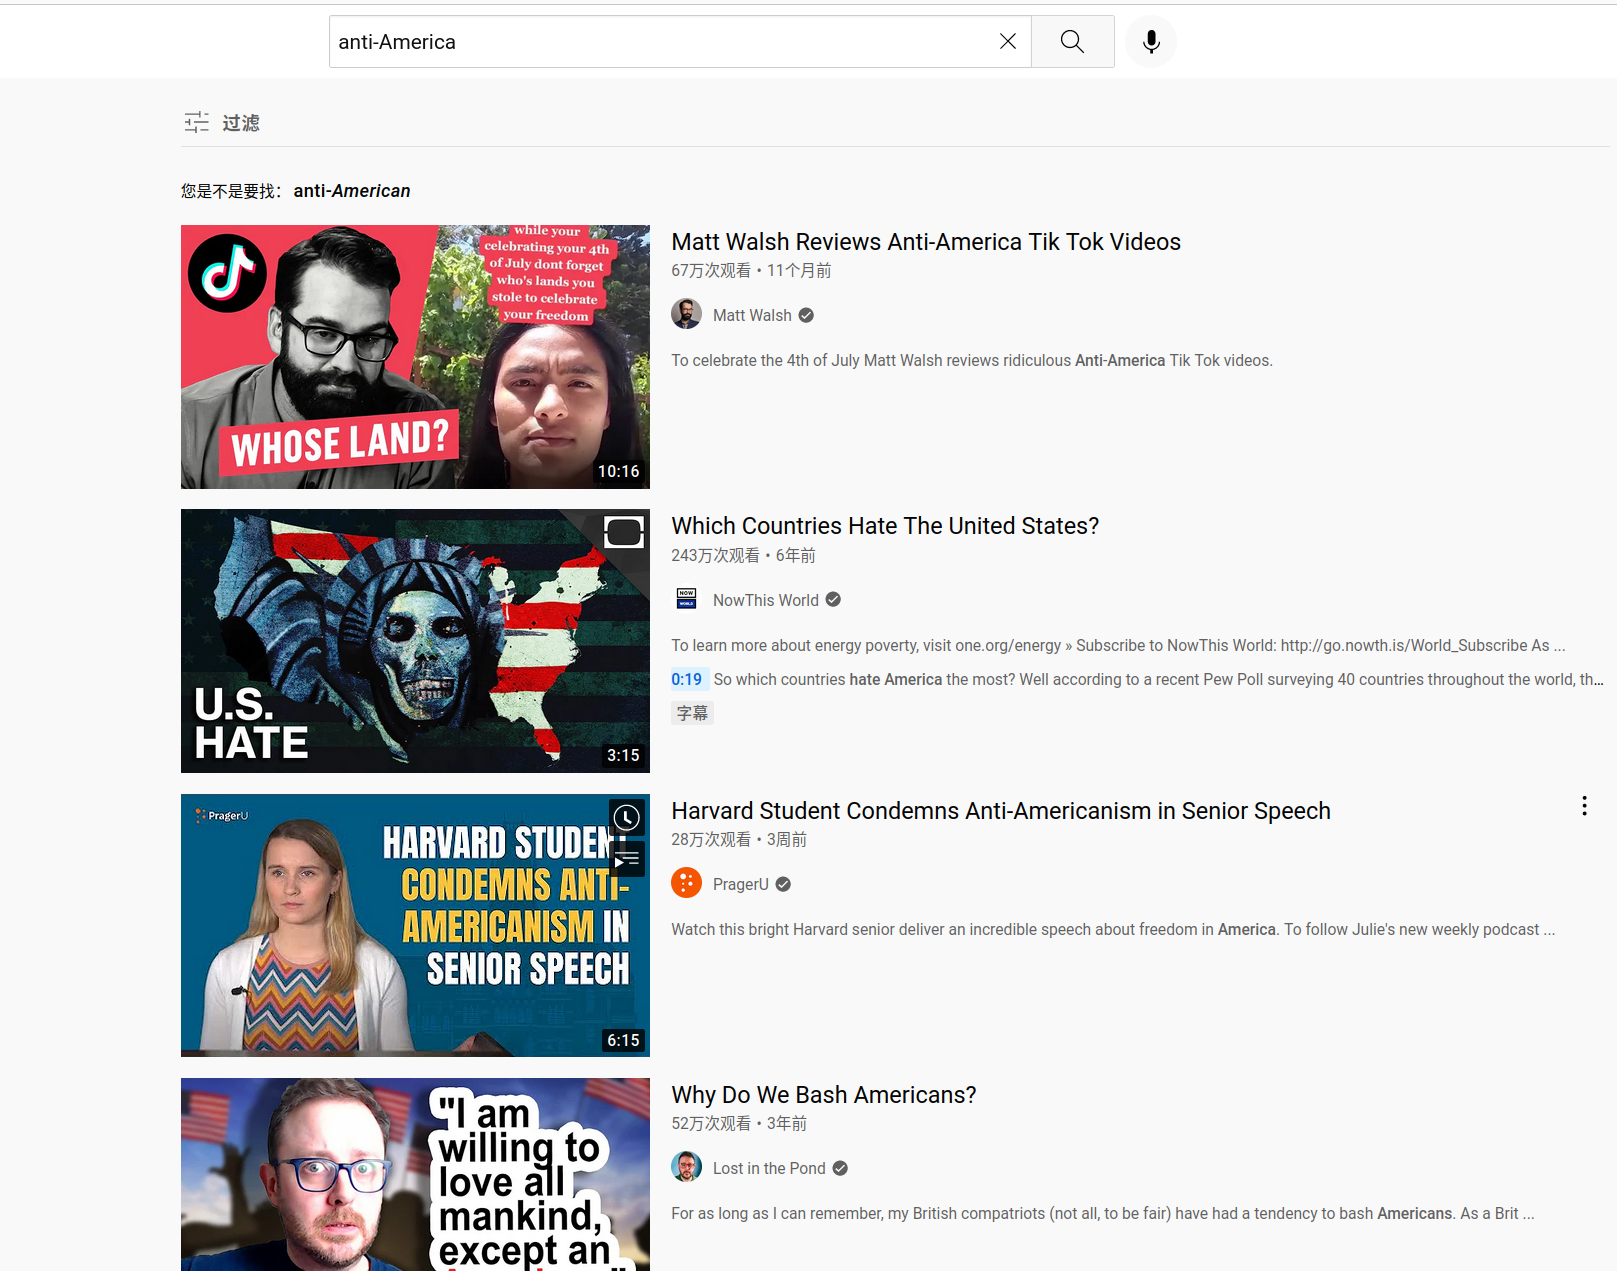Click the '您是不是要找:' prompt text
Image resolution: width=1617 pixels, height=1271 pixels.
click(x=231, y=191)
